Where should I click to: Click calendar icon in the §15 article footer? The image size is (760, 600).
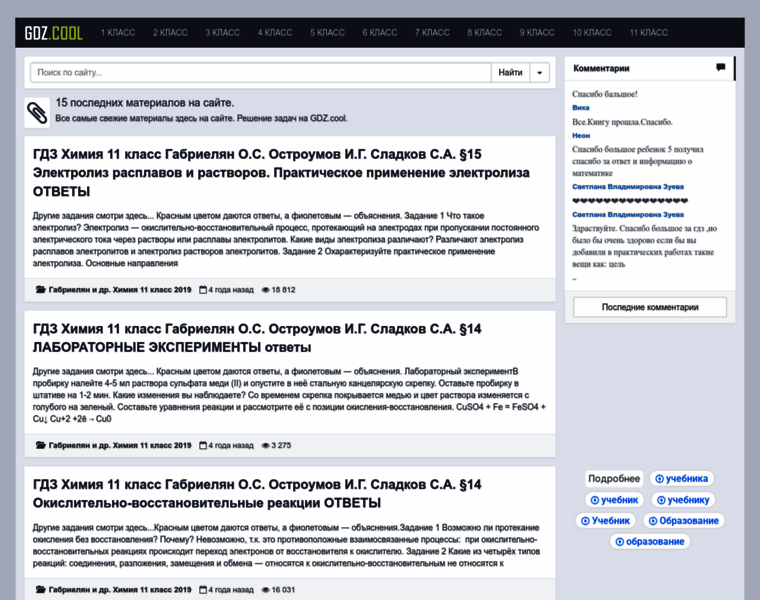click(x=203, y=290)
